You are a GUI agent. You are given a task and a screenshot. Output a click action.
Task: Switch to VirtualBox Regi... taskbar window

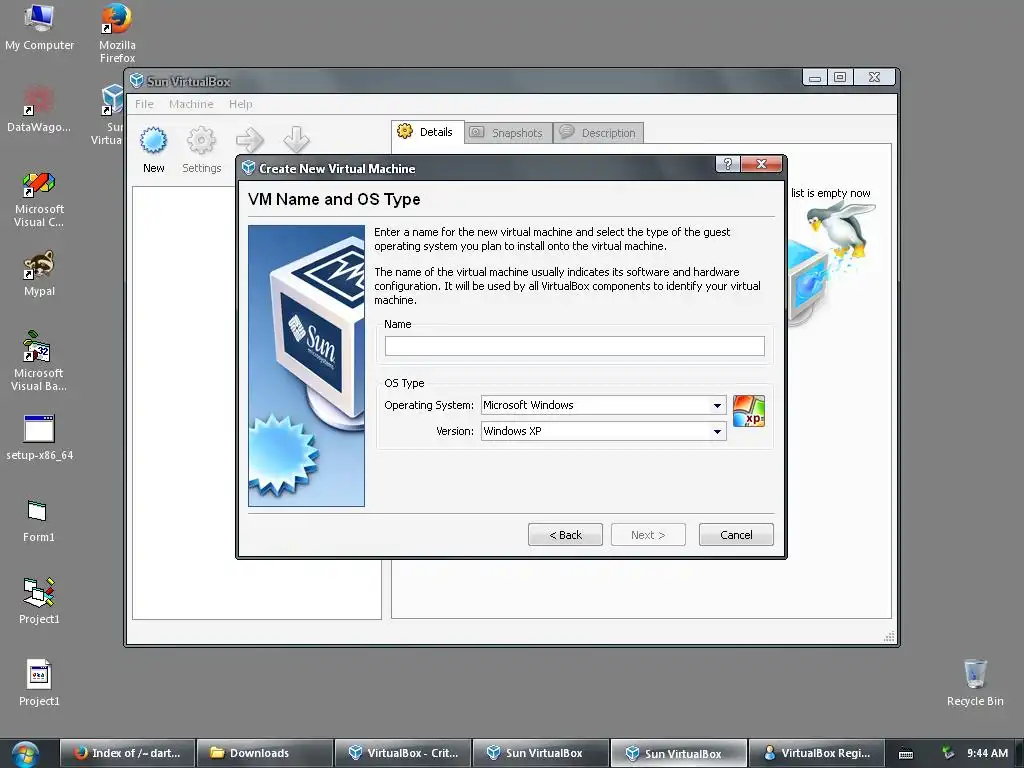point(816,753)
